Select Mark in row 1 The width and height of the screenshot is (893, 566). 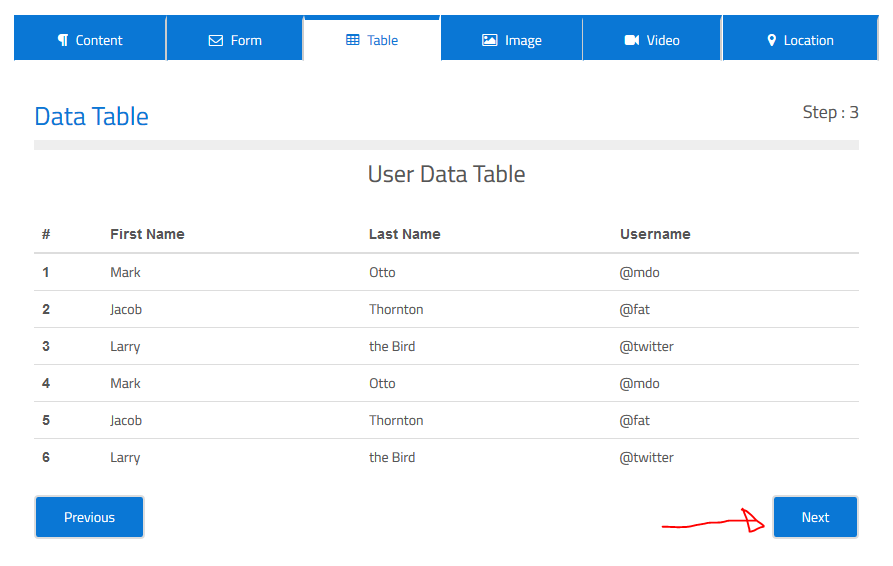tap(125, 272)
